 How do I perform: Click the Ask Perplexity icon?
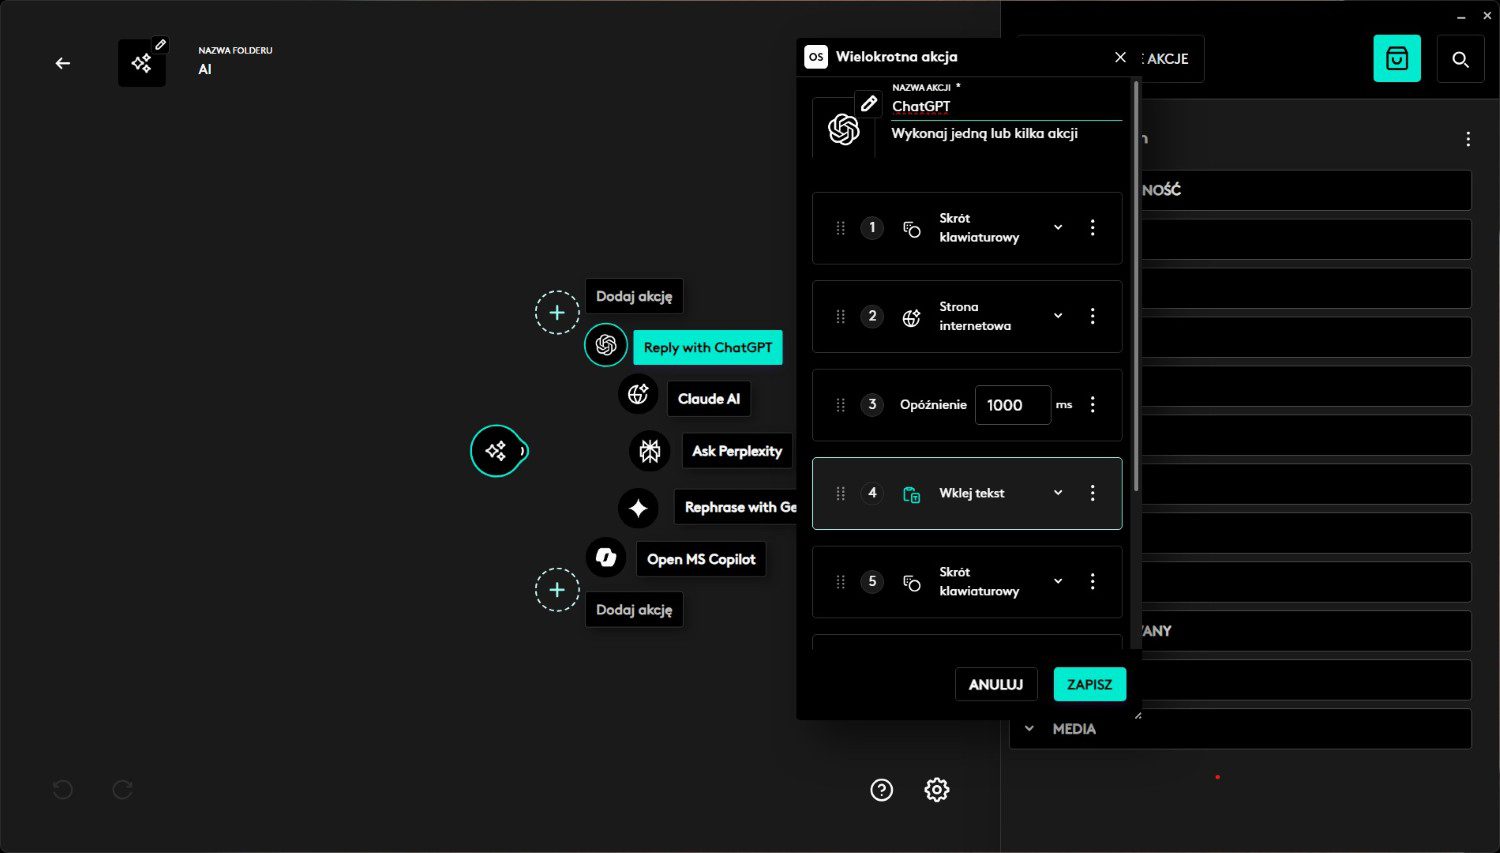tap(649, 451)
